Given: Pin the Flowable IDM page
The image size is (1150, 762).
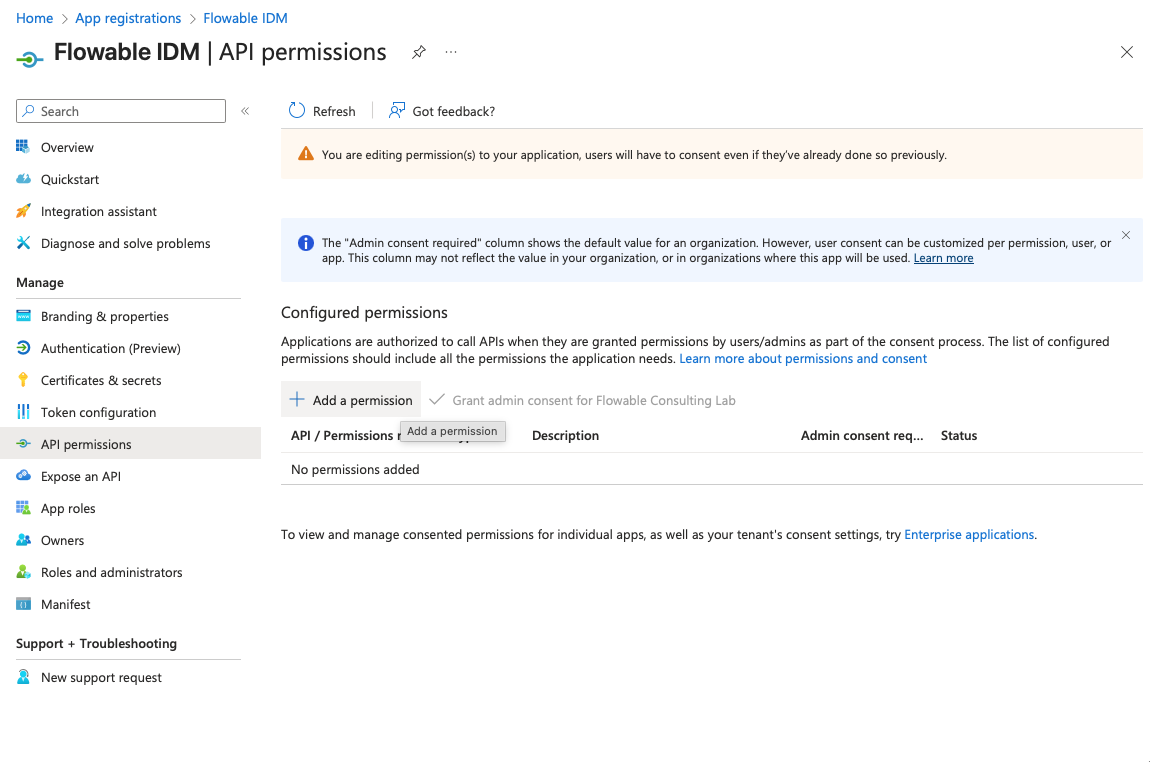Looking at the screenshot, I should click(x=419, y=52).
